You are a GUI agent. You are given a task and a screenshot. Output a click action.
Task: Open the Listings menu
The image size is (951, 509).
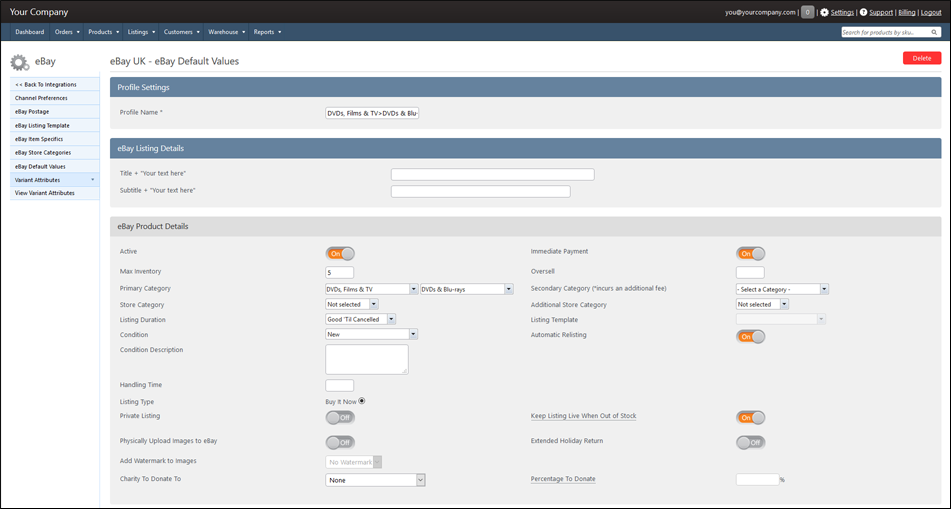pos(142,32)
